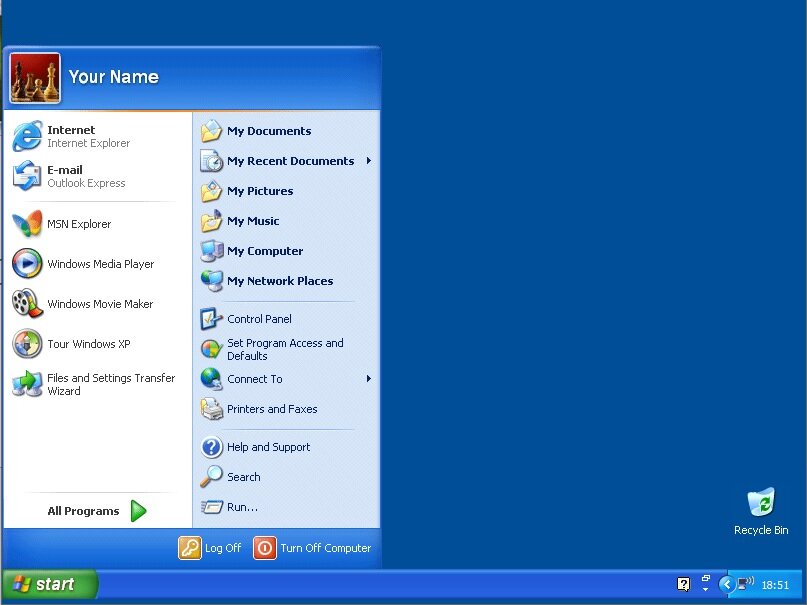The height and width of the screenshot is (605, 807).
Task: Click the Start button
Action: [x=49, y=584]
